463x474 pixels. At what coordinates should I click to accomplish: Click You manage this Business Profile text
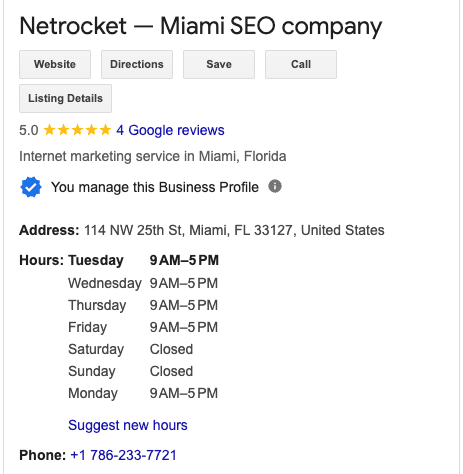point(155,187)
